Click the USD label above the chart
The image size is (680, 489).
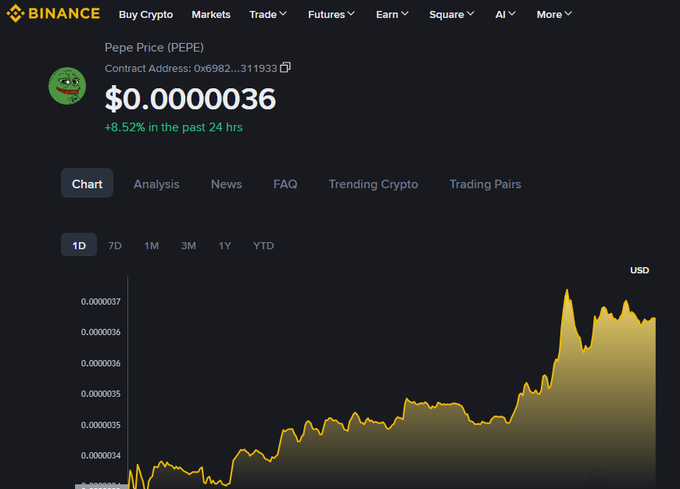(639, 270)
